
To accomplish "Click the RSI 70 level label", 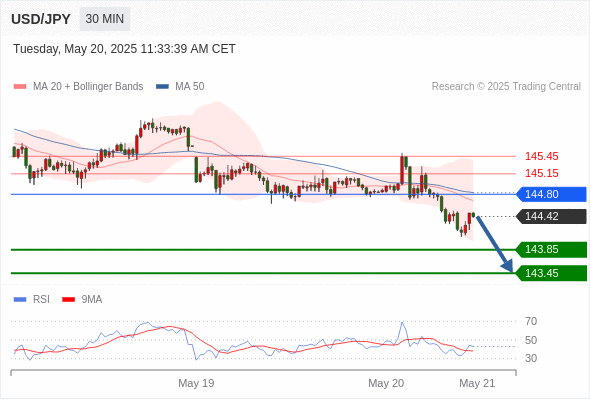I will point(531,321).
